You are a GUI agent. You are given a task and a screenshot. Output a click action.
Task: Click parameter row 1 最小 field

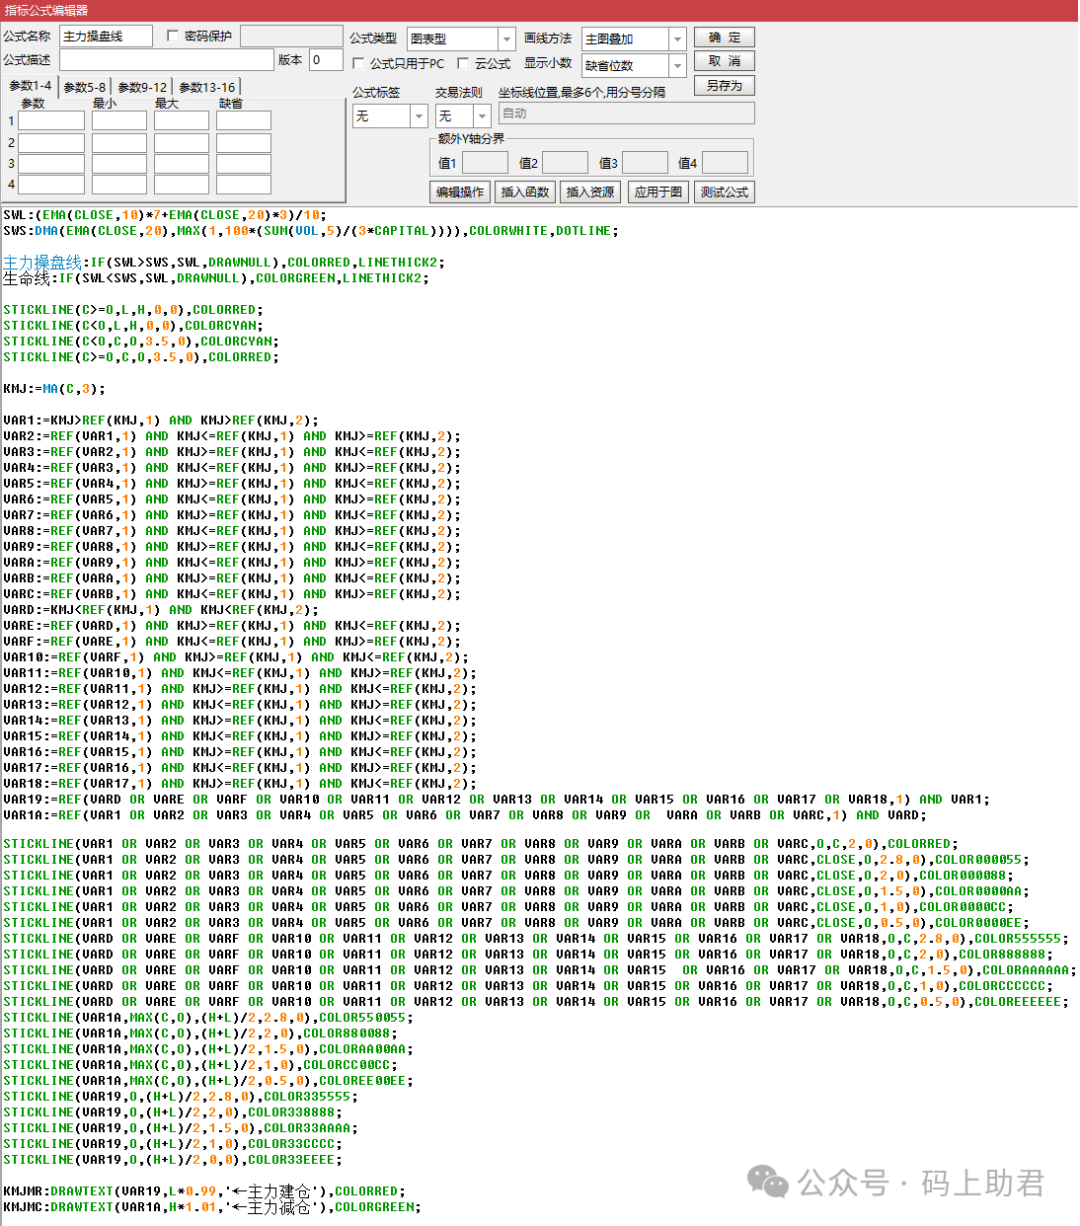[x=119, y=120]
